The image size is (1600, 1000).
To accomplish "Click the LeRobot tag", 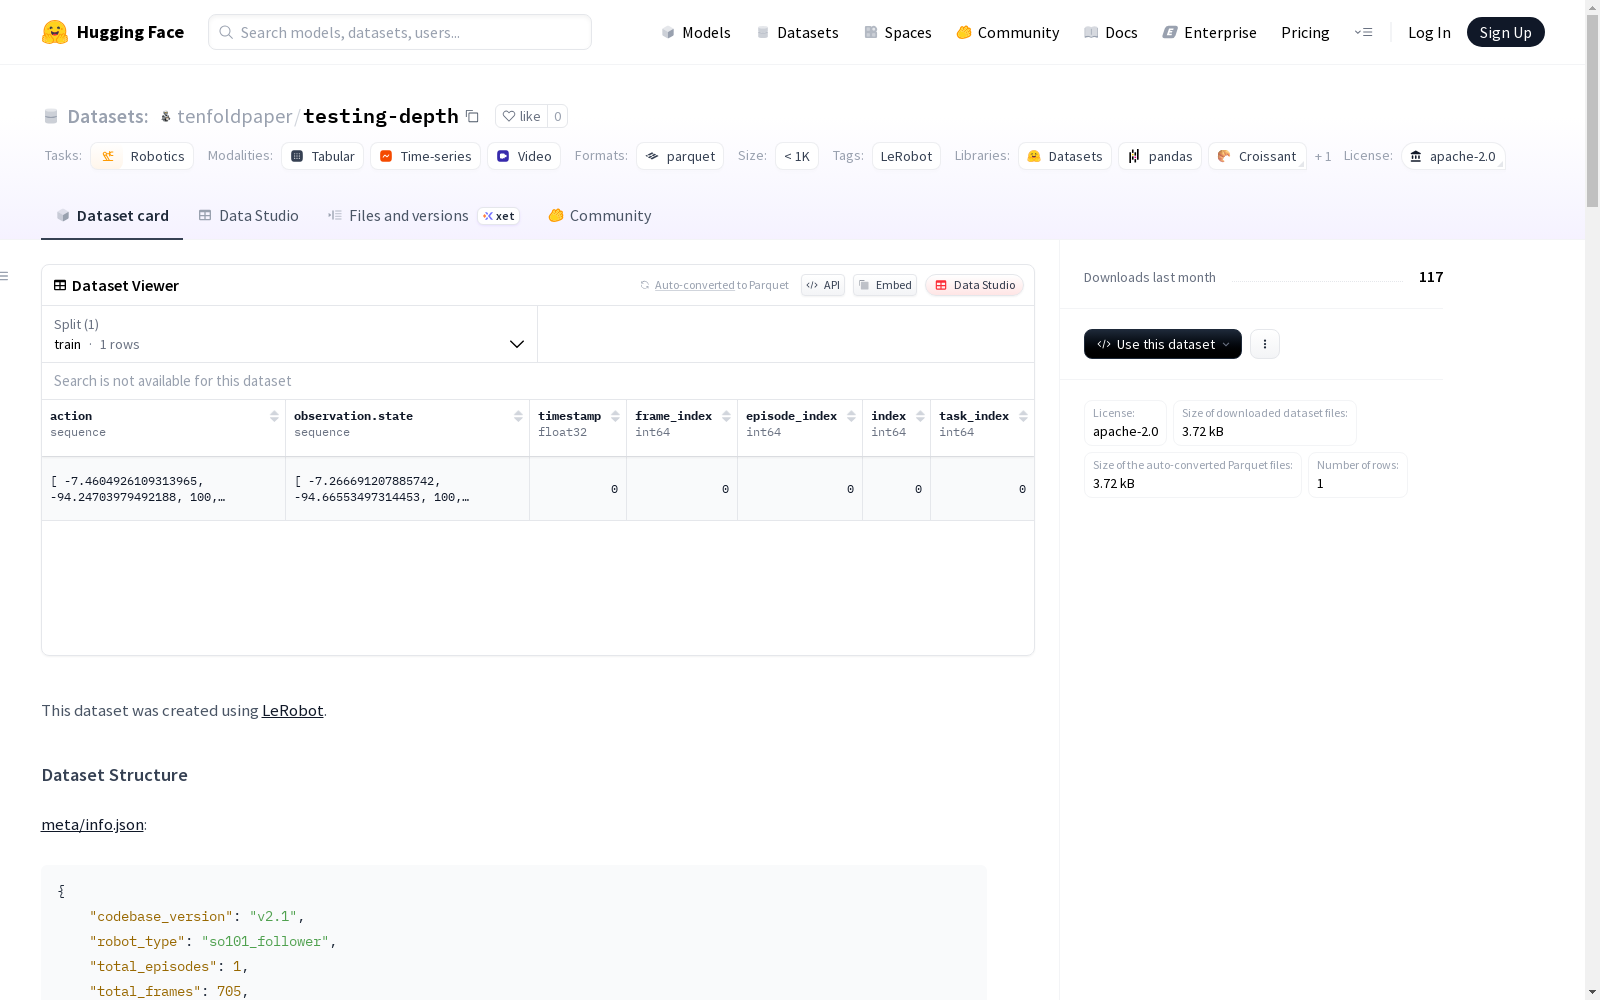I will click(x=906, y=156).
